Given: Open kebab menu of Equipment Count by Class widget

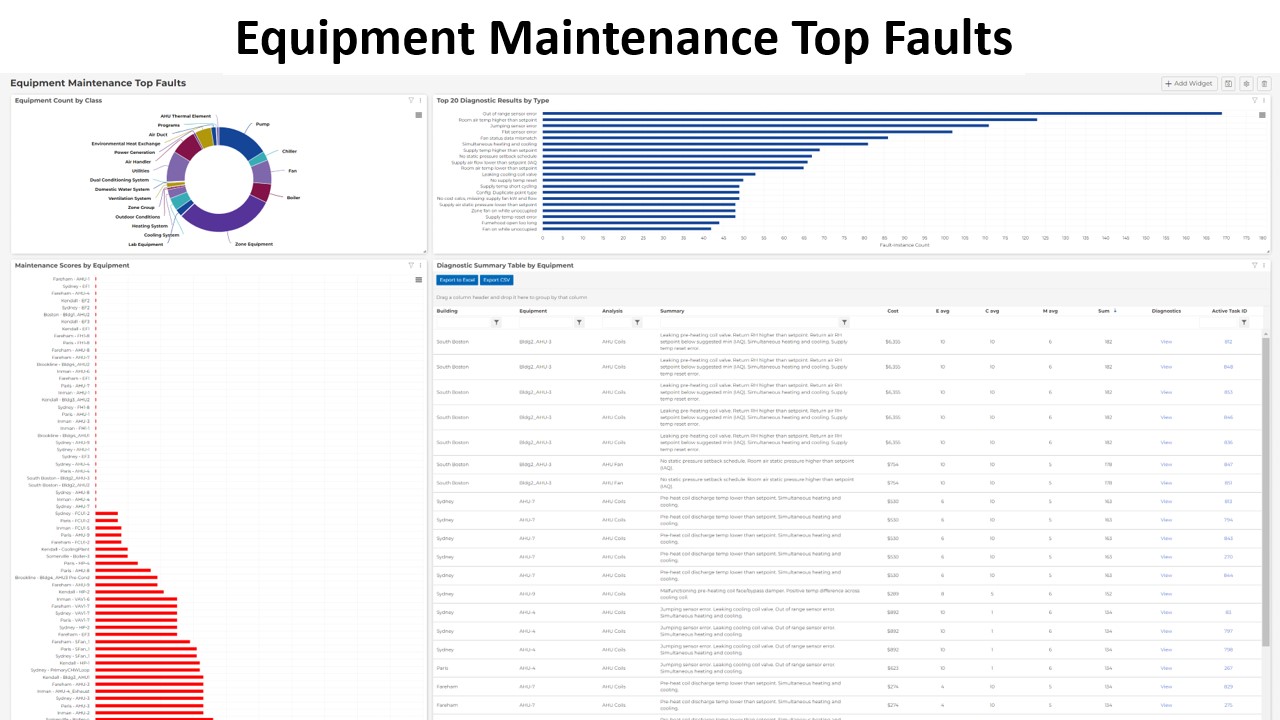Looking at the screenshot, I should (x=420, y=100).
